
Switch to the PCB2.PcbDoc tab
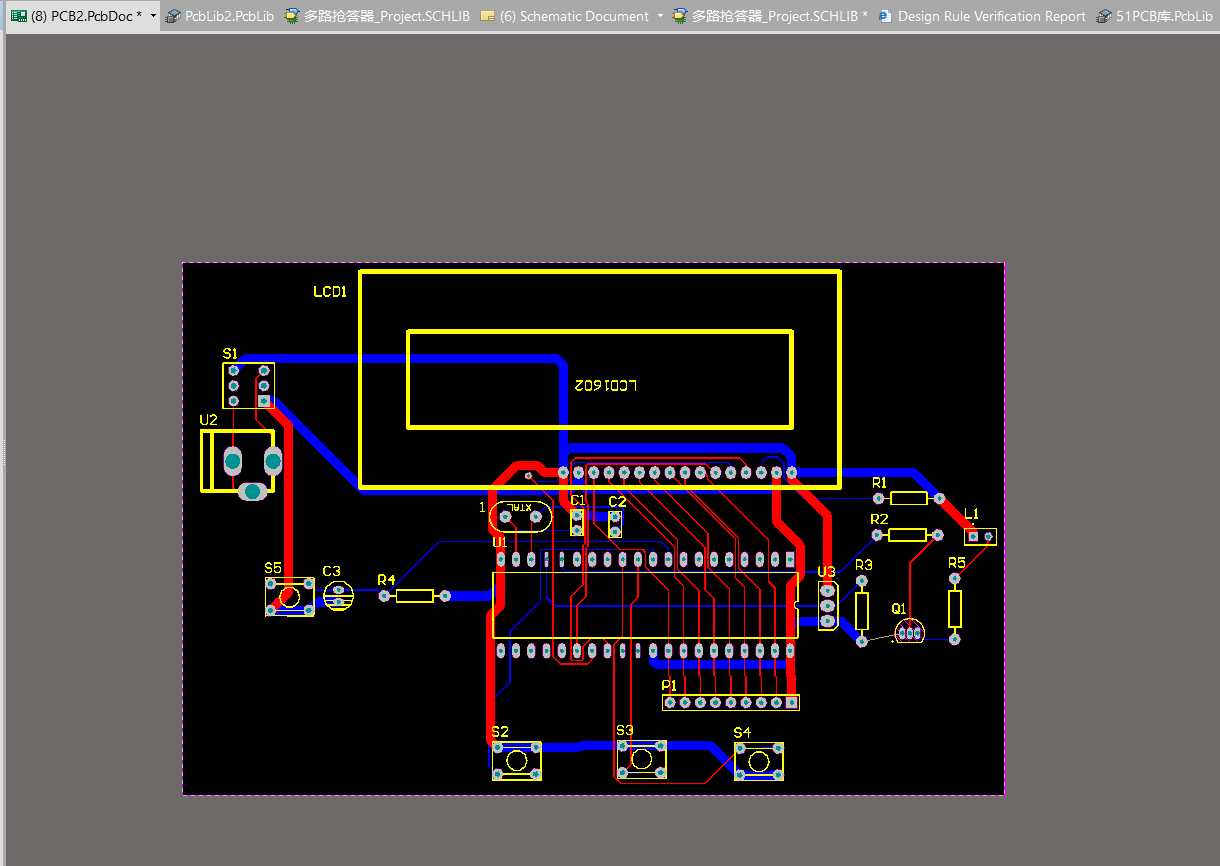tap(85, 16)
